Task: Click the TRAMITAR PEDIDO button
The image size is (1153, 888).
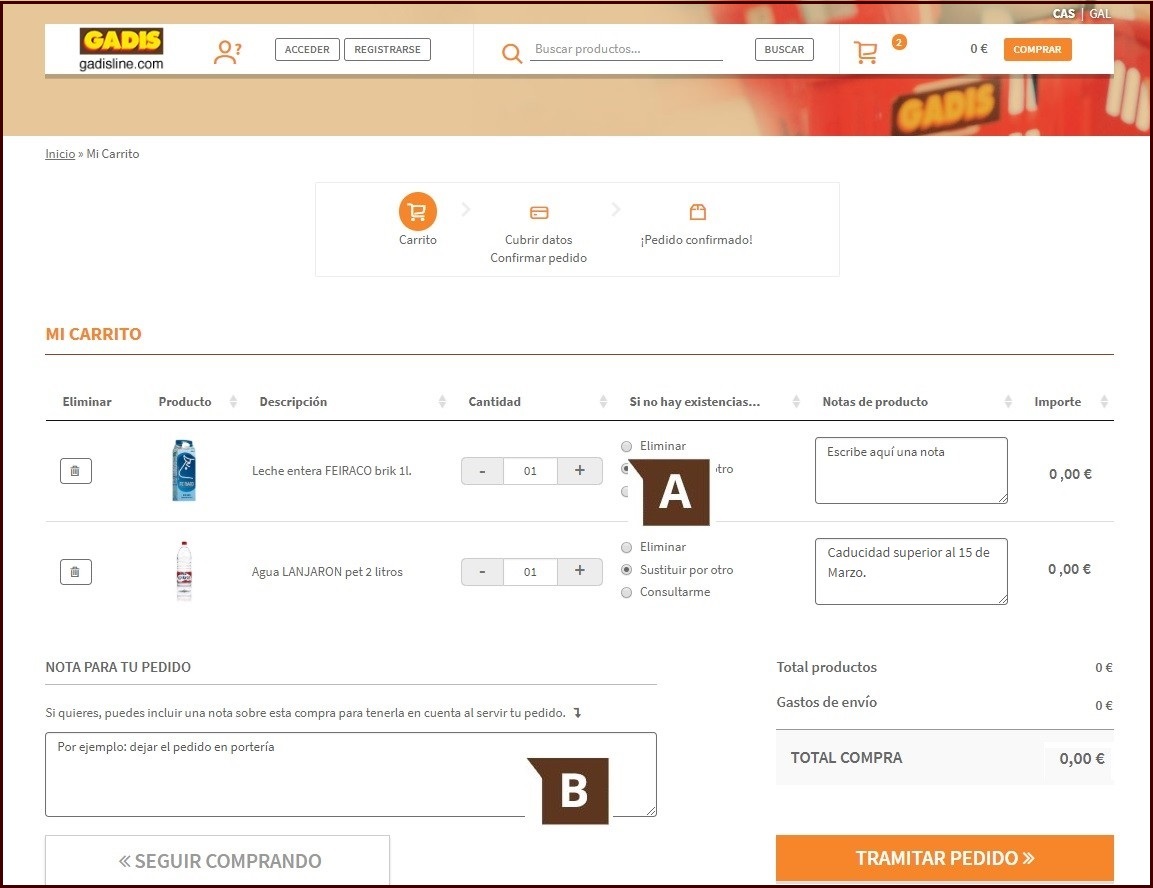Action: pos(945,858)
